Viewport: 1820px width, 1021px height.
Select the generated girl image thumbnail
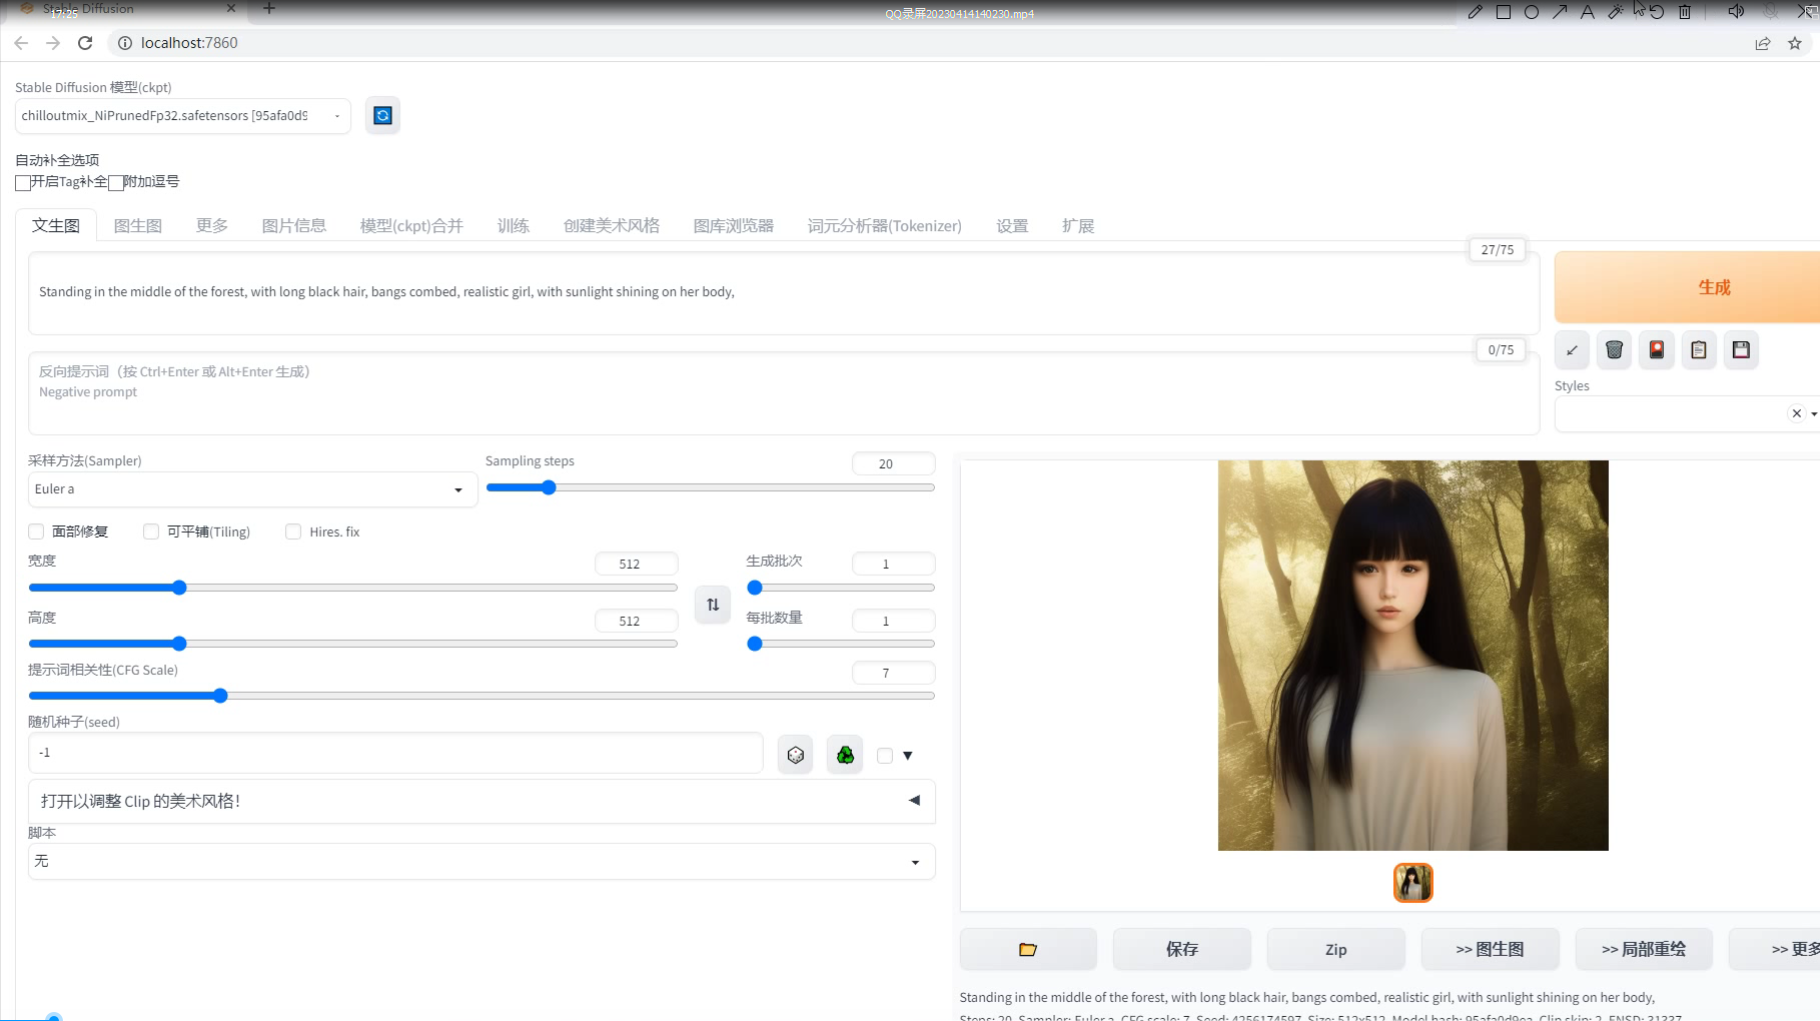(1412, 882)
